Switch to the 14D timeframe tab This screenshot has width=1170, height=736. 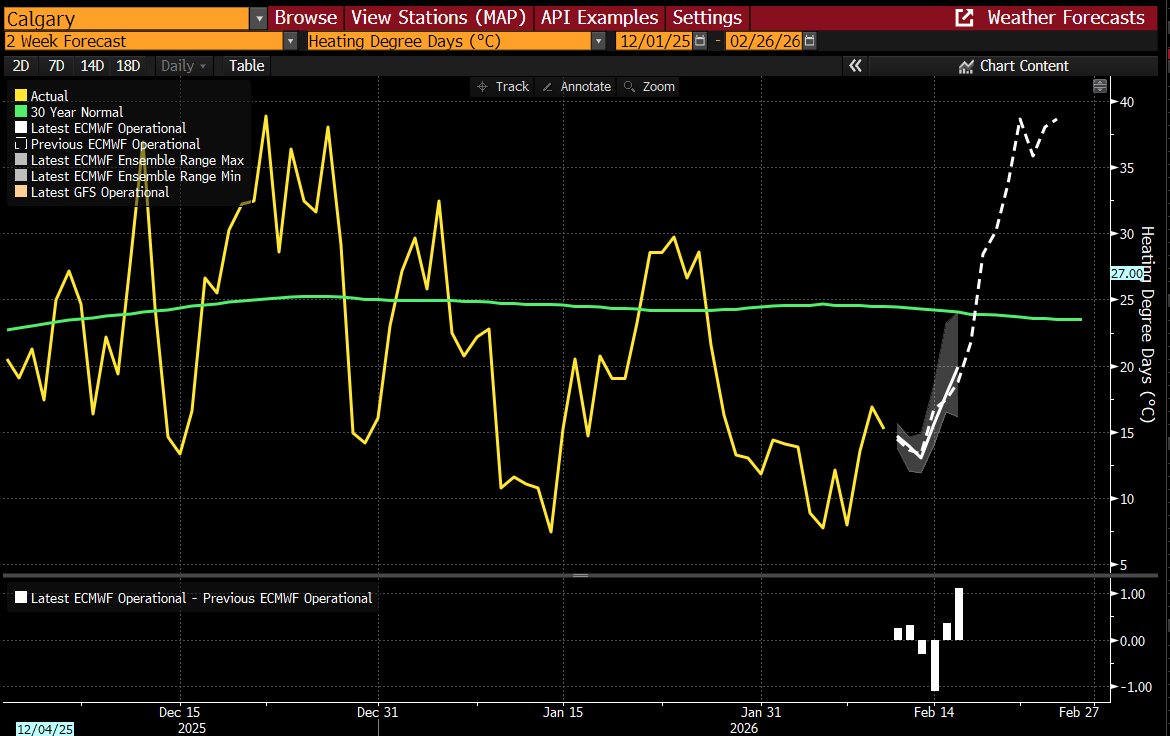point(91,65)
